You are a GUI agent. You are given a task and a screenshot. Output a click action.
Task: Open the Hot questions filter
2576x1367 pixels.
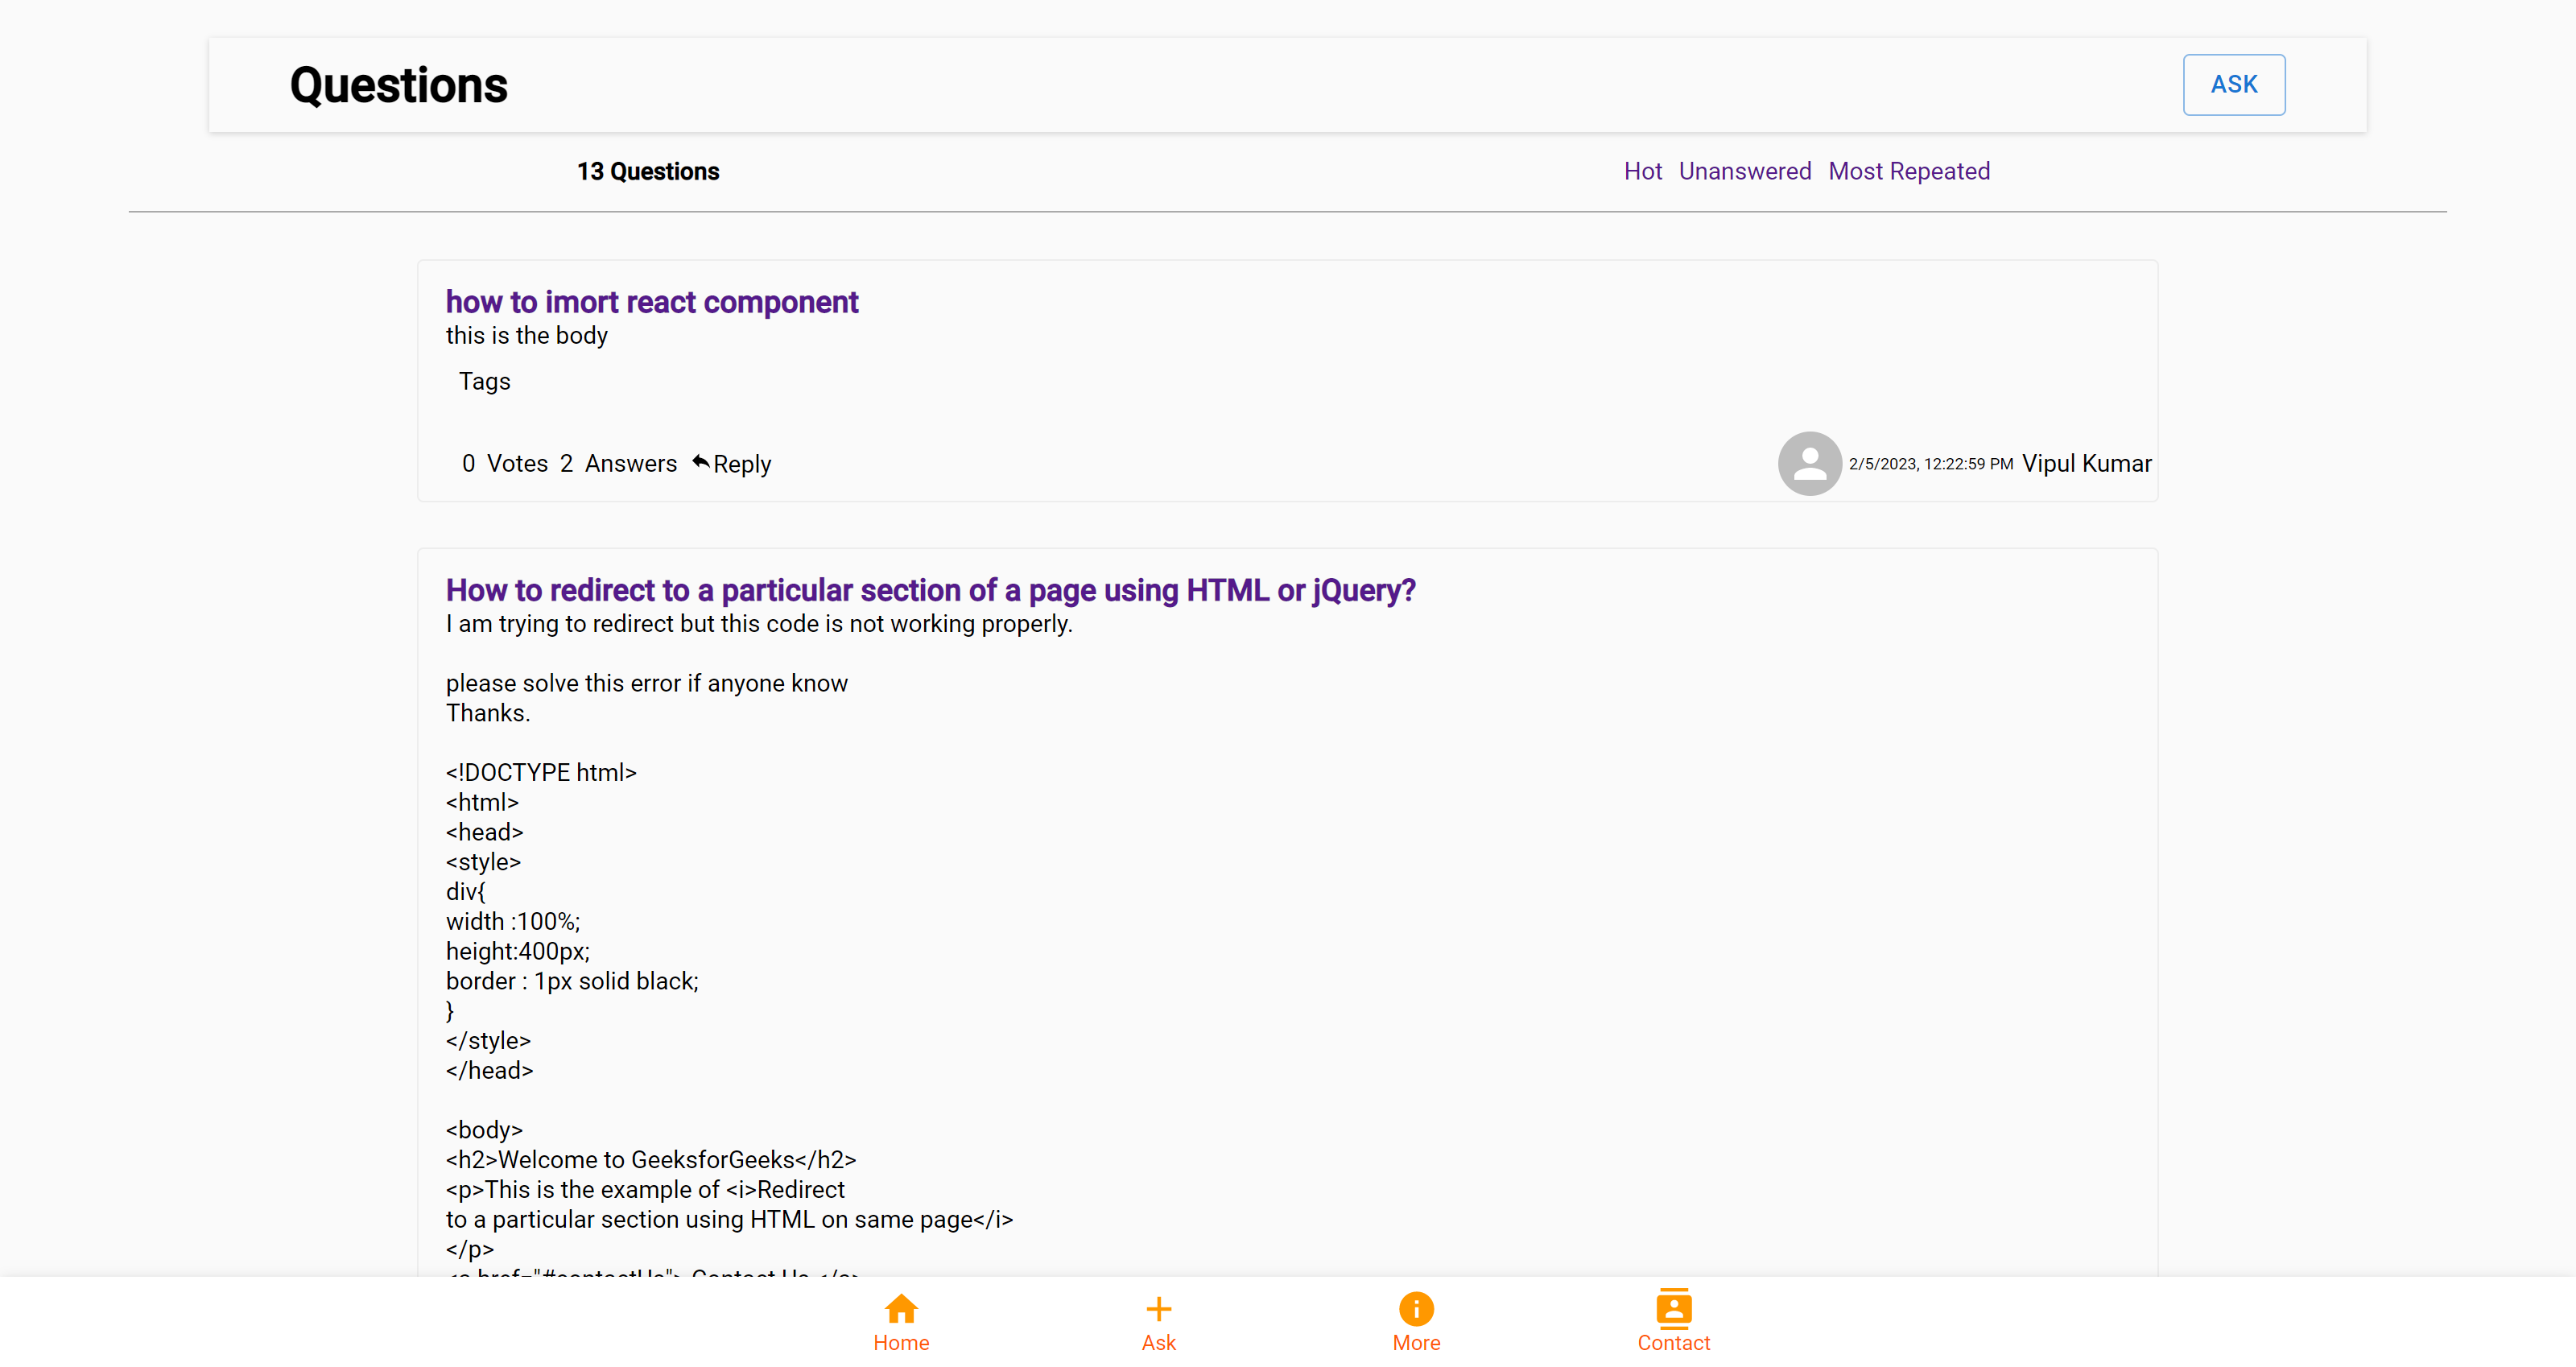pos(1643,171)
